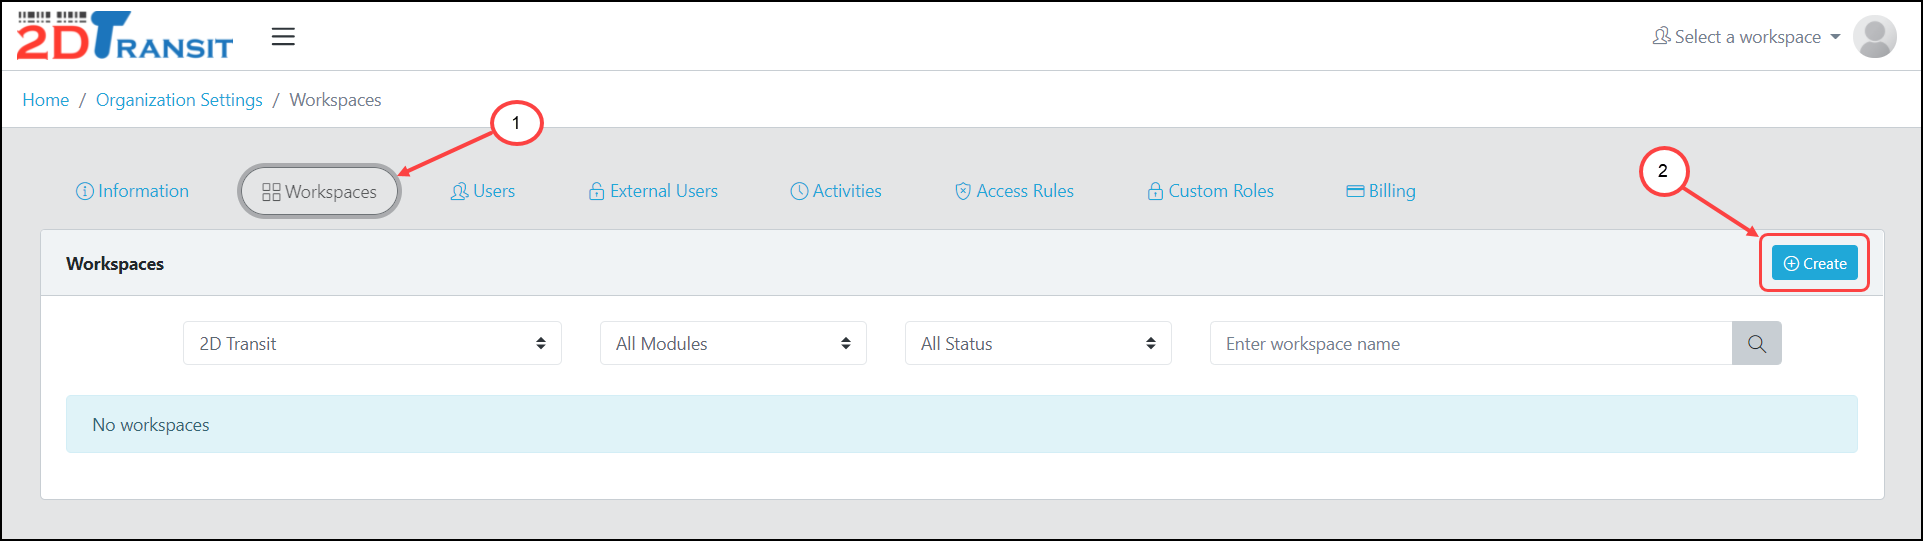Navigate to Home breadcrumb link
Viewport: 1923px width, 541px height.
click(x=46, y=100)
